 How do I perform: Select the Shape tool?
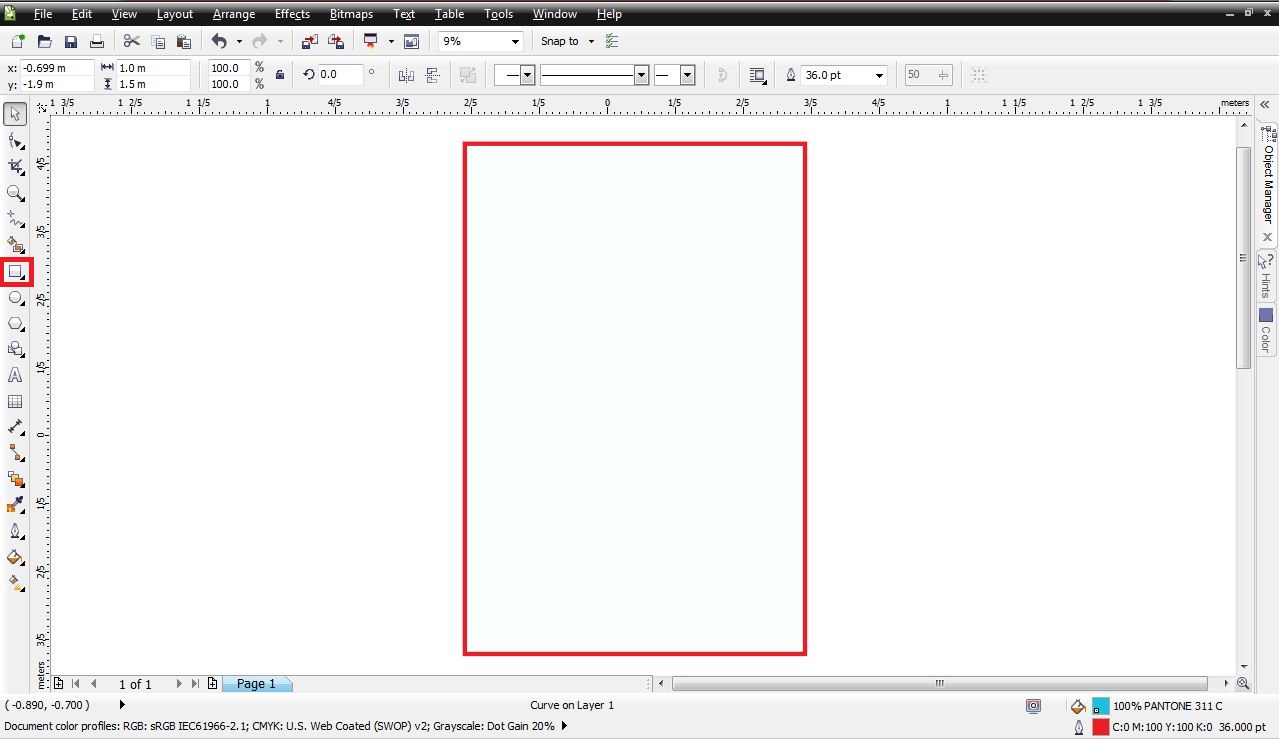[x=15, y=141]
